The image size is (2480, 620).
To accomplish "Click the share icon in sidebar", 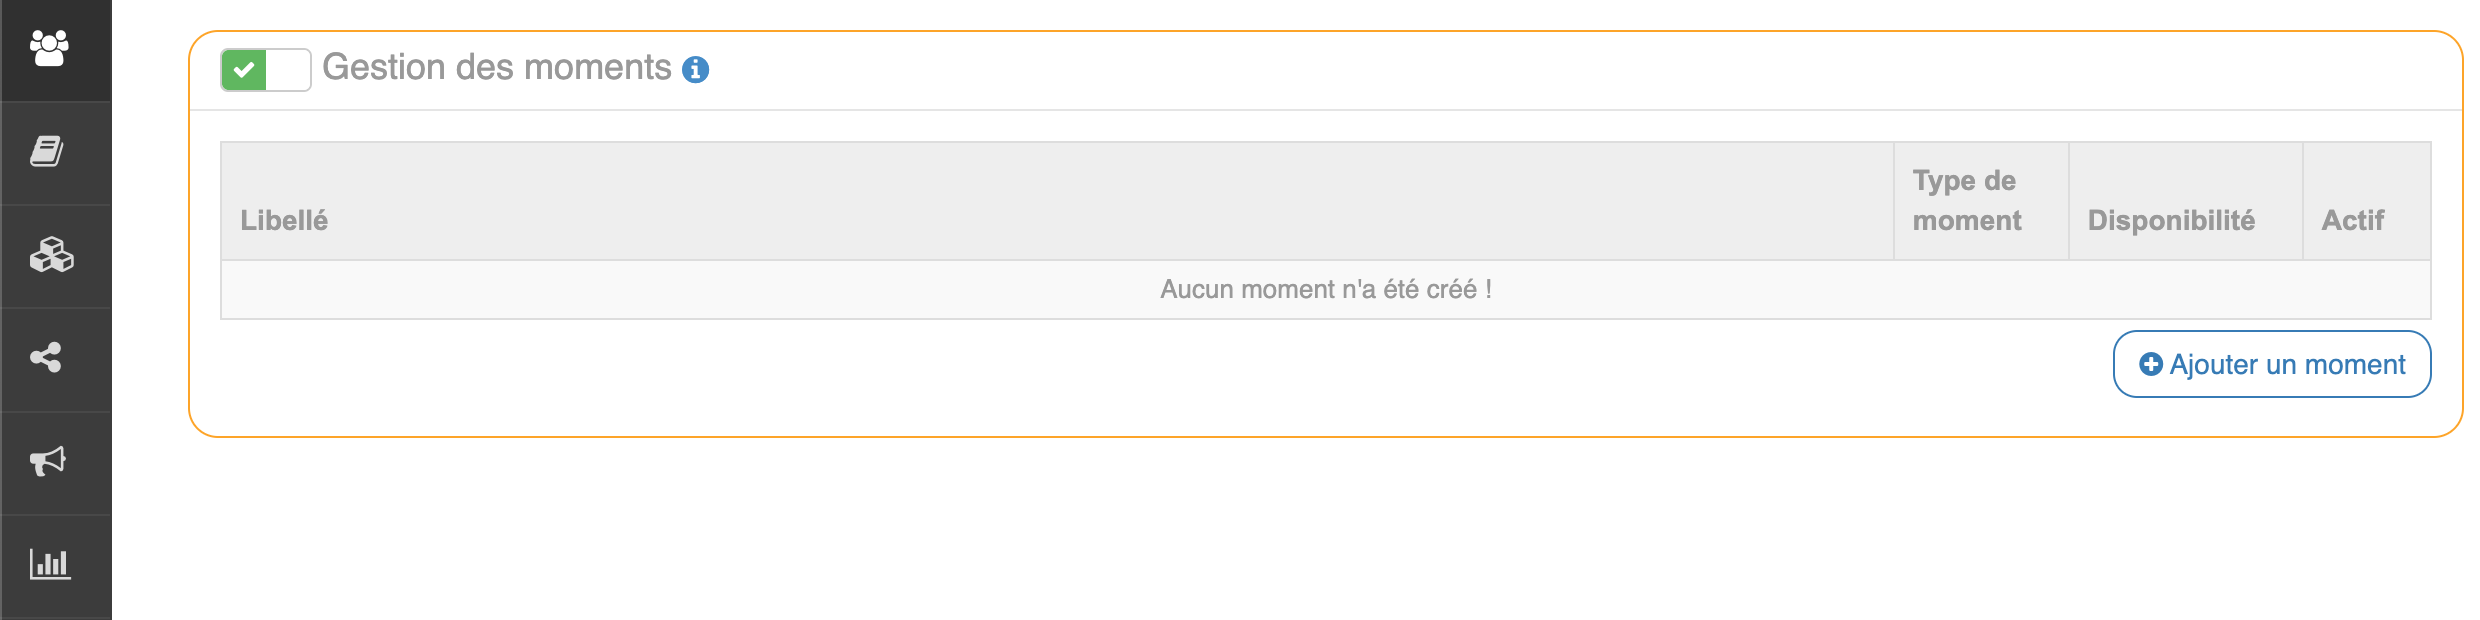I will coord(46,358).
